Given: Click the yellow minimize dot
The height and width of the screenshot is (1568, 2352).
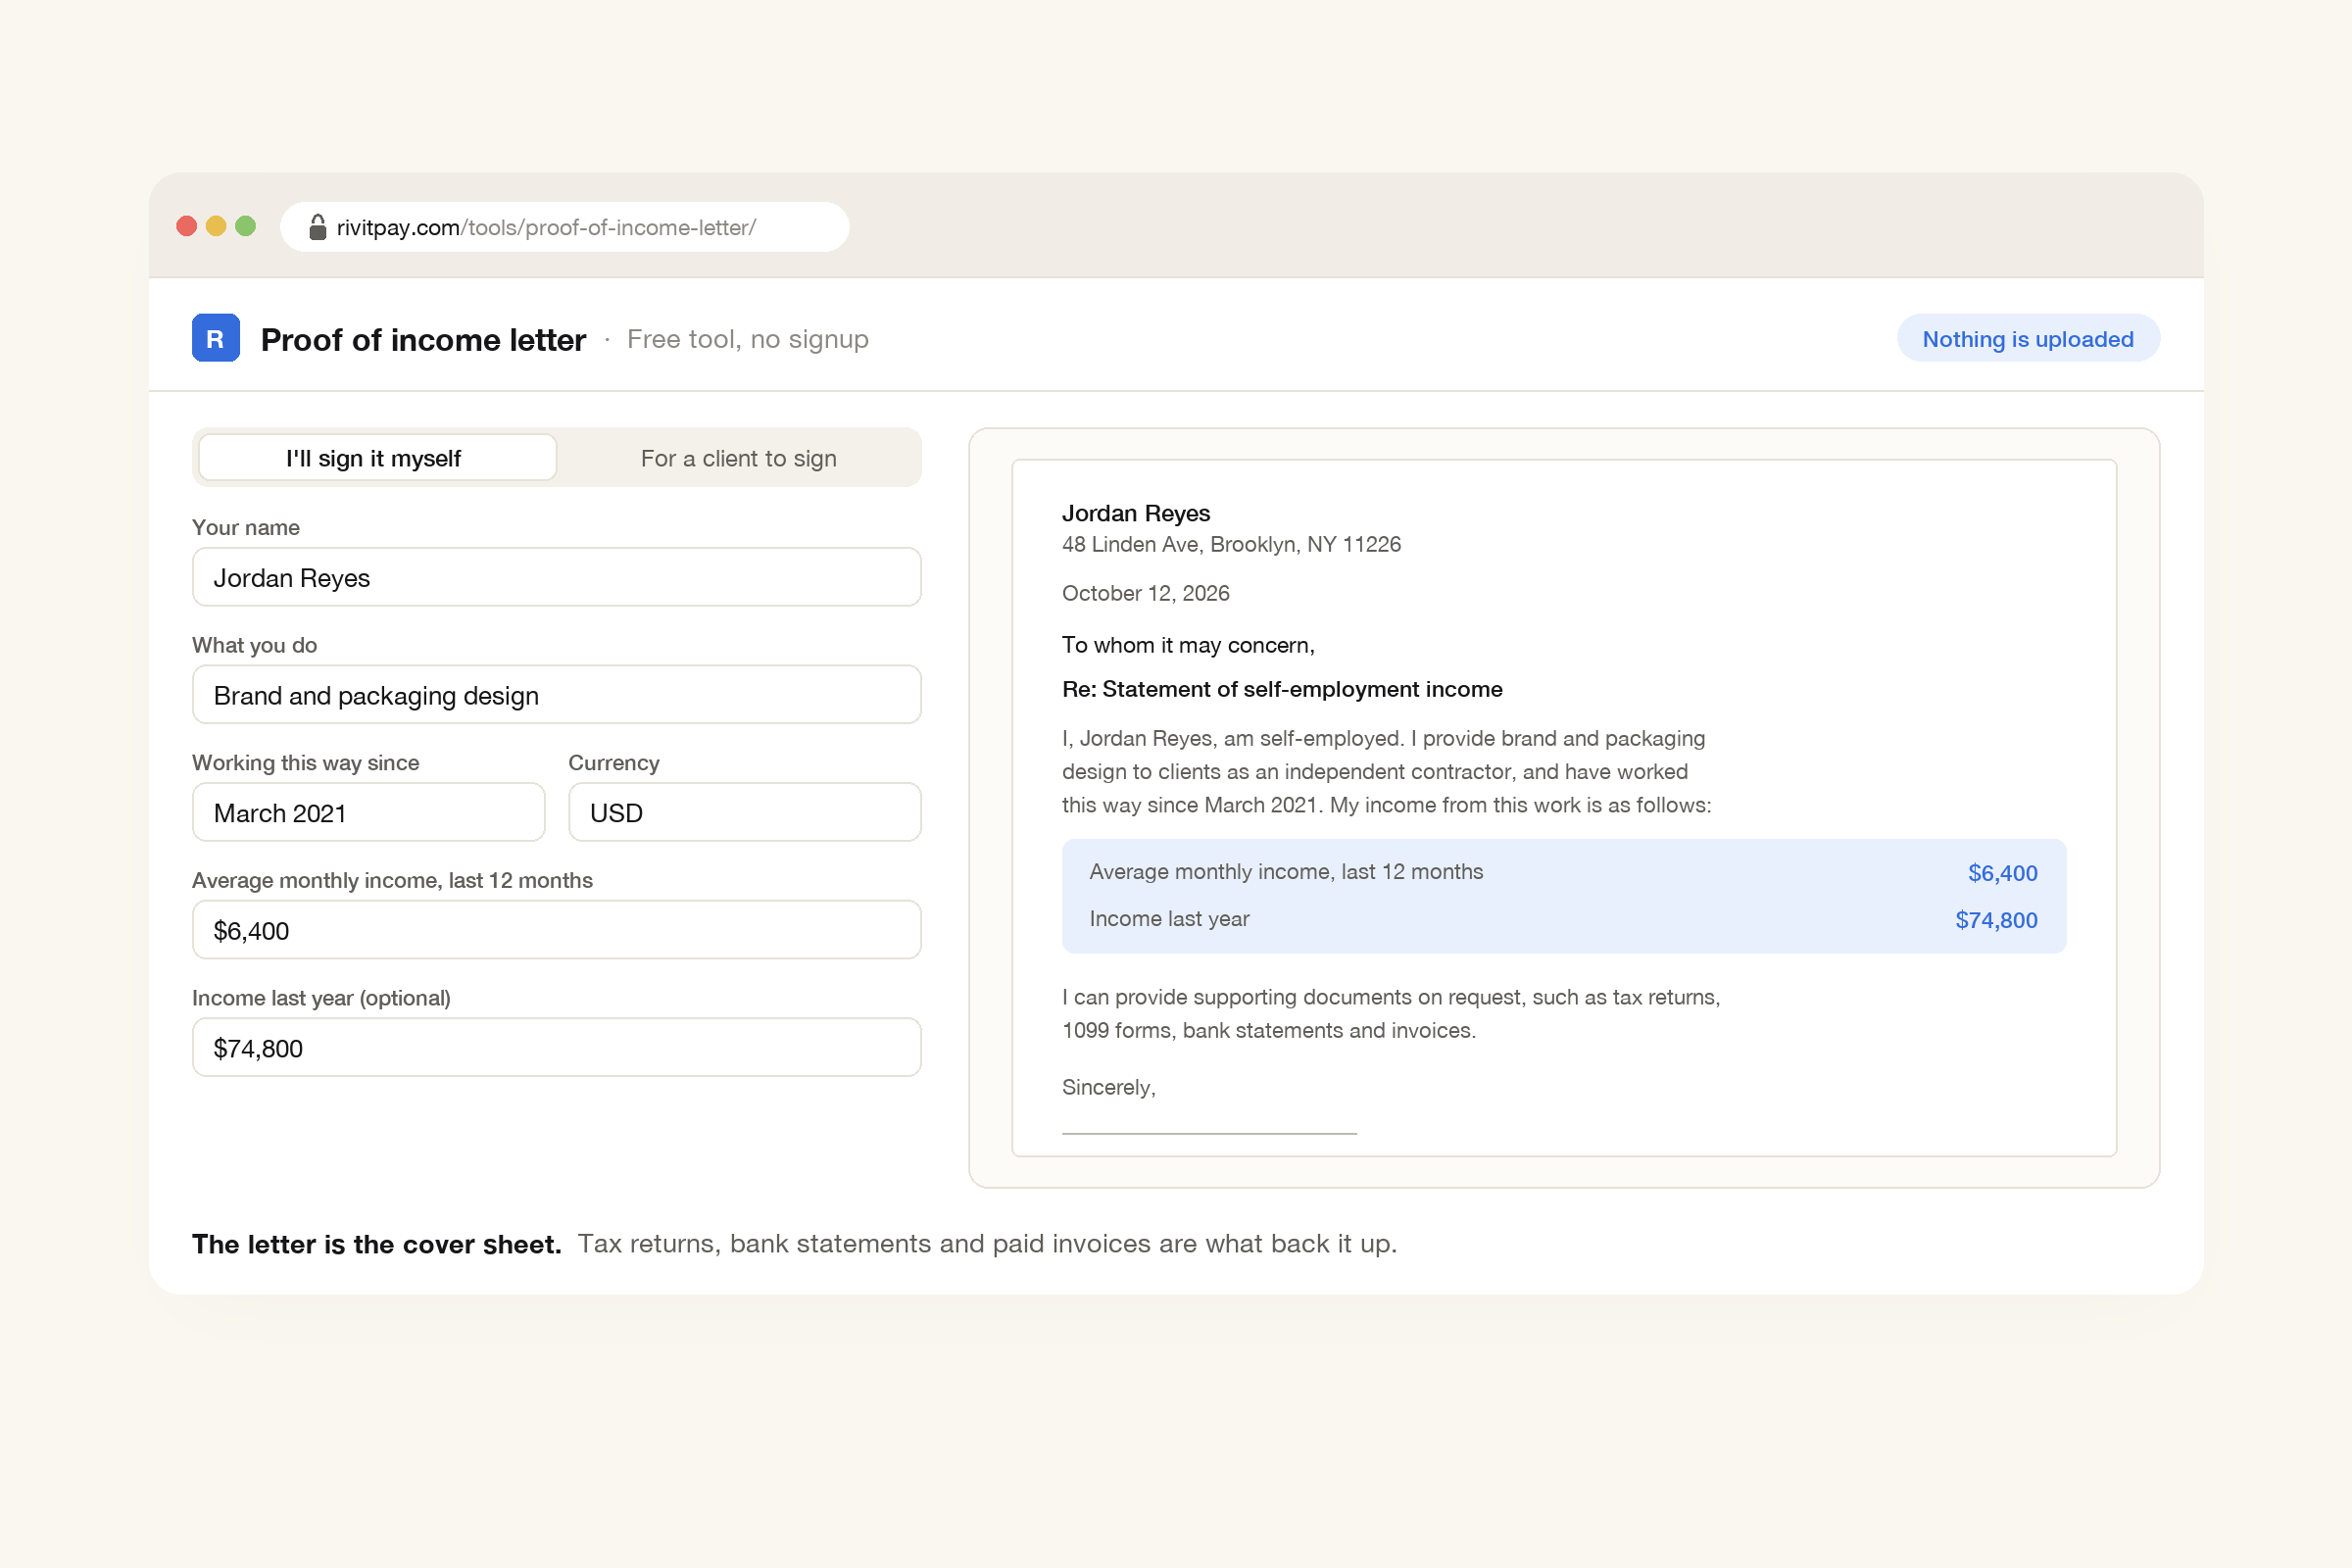Looking at the screenshot, I should click(x=216, y=226).
